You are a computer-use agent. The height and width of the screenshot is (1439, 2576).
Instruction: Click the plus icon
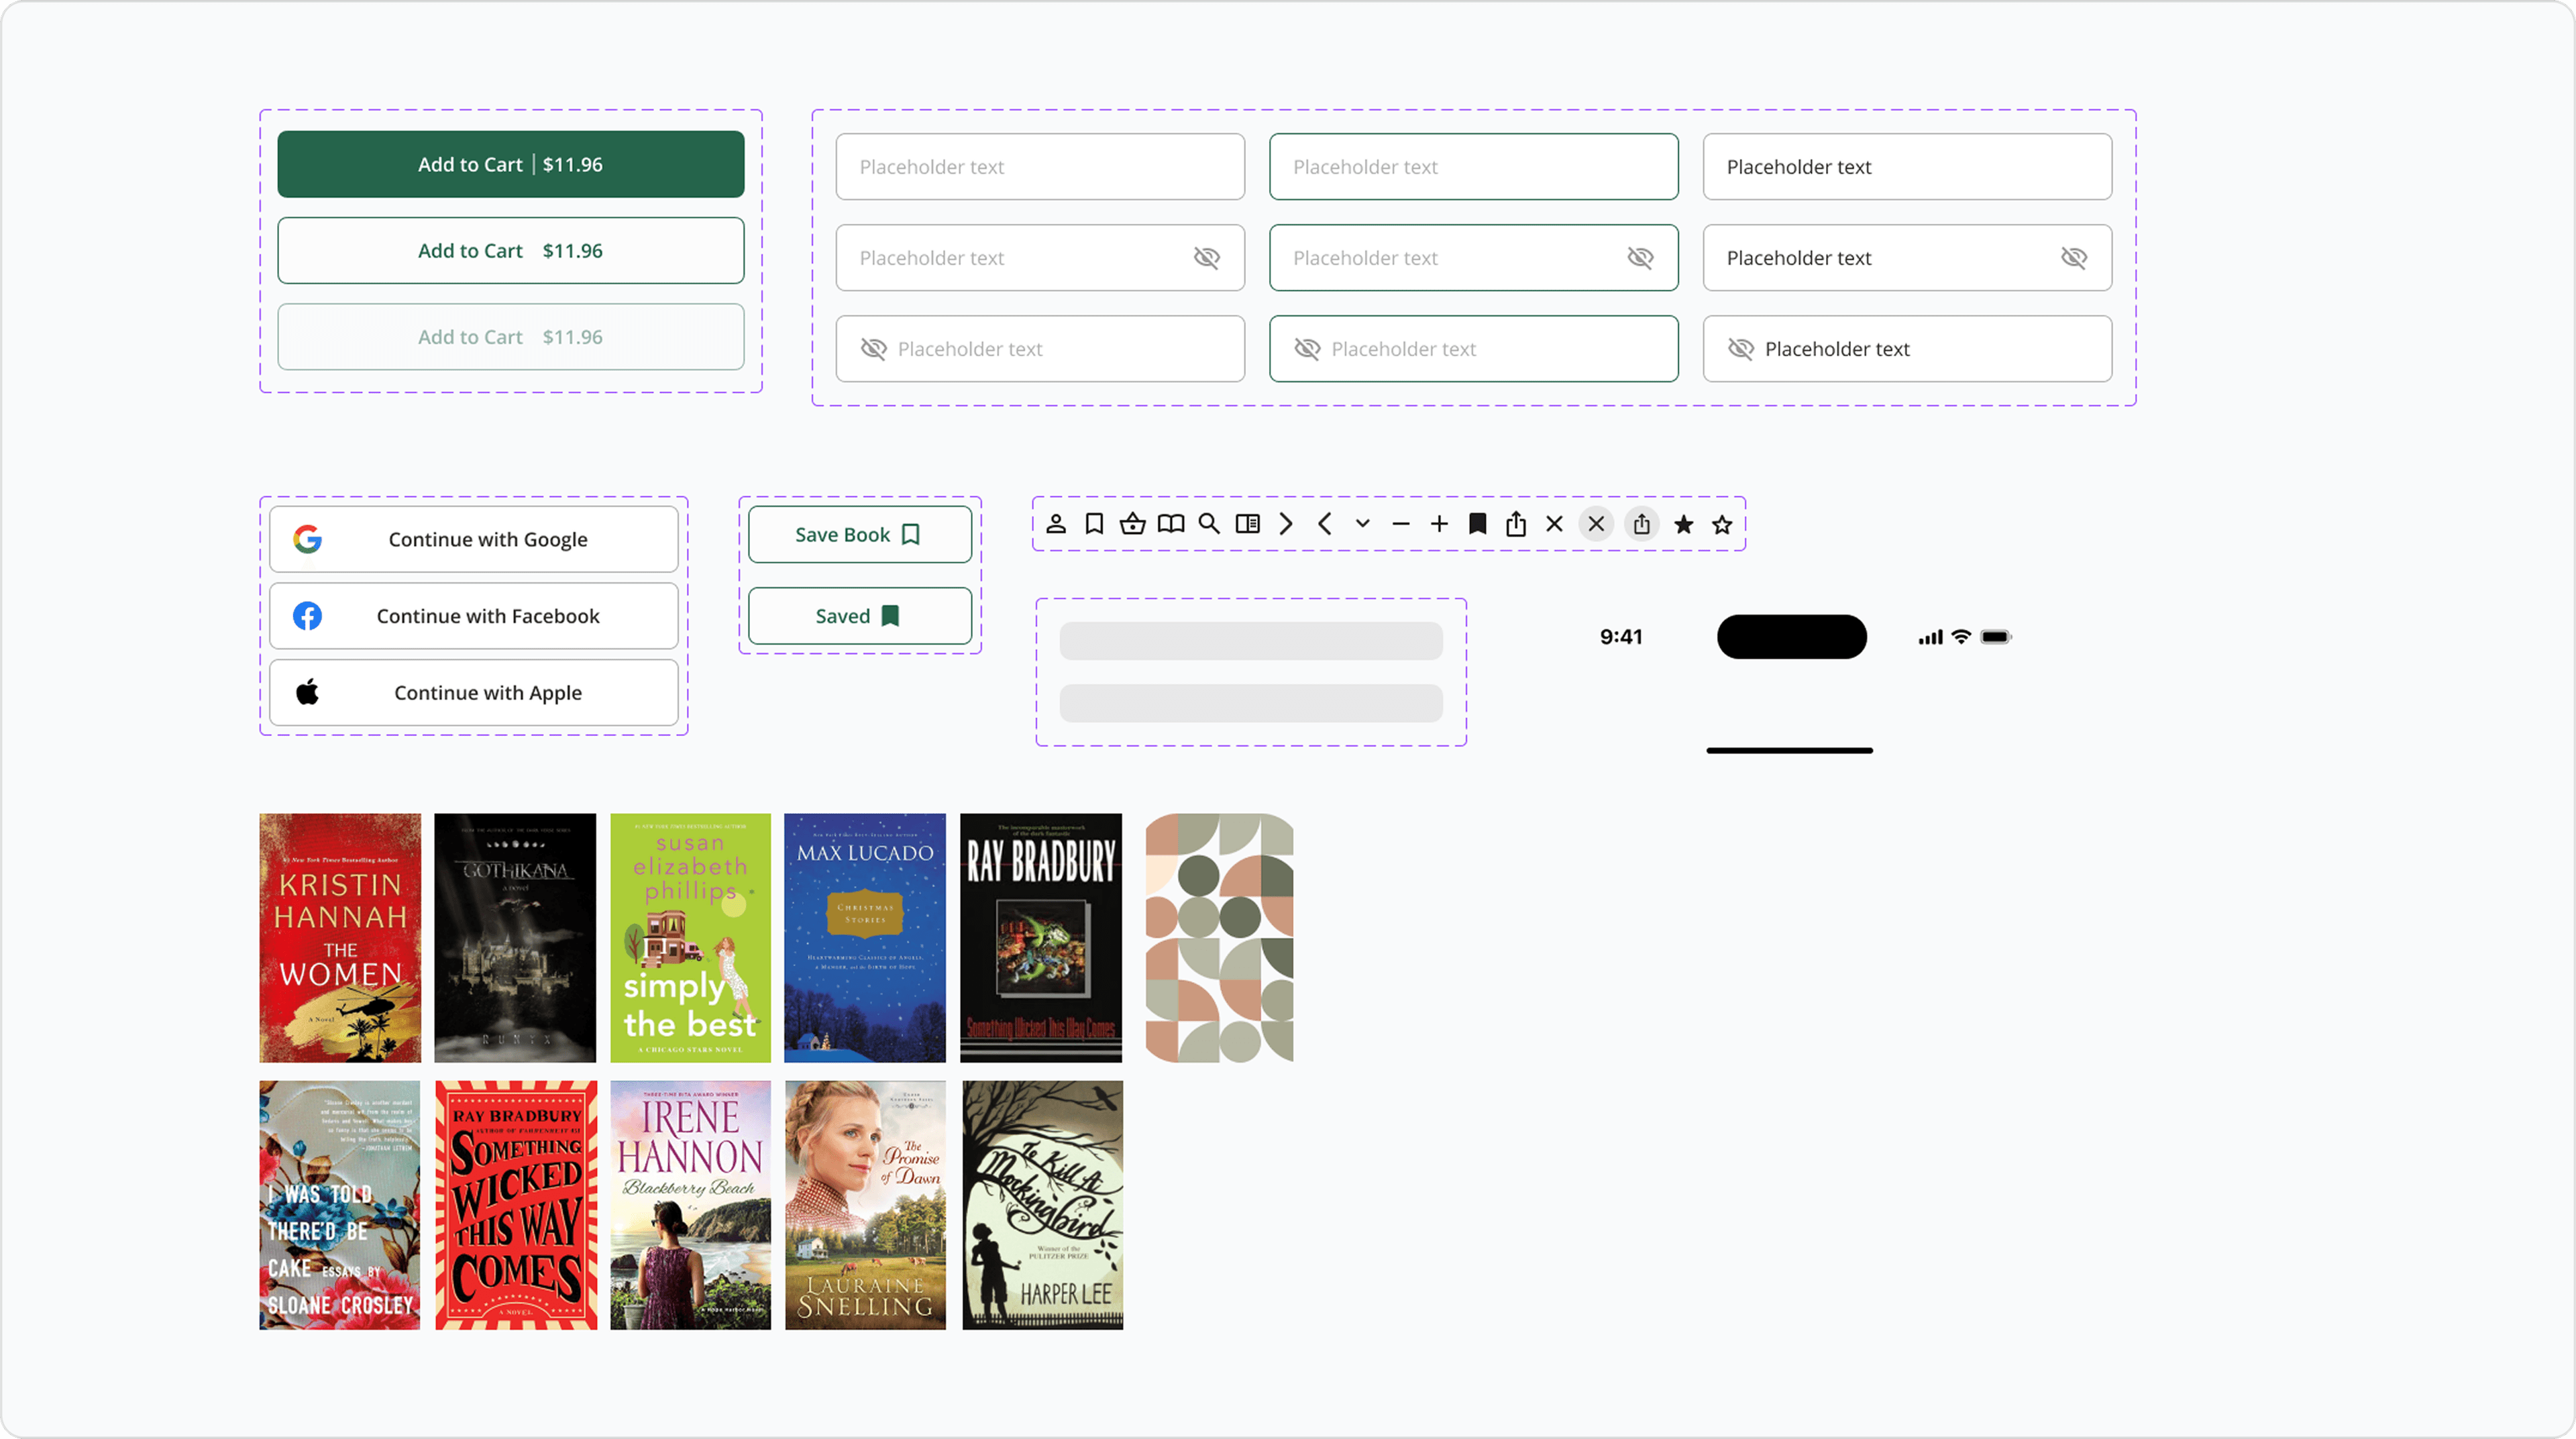[x=1439, y=524]
